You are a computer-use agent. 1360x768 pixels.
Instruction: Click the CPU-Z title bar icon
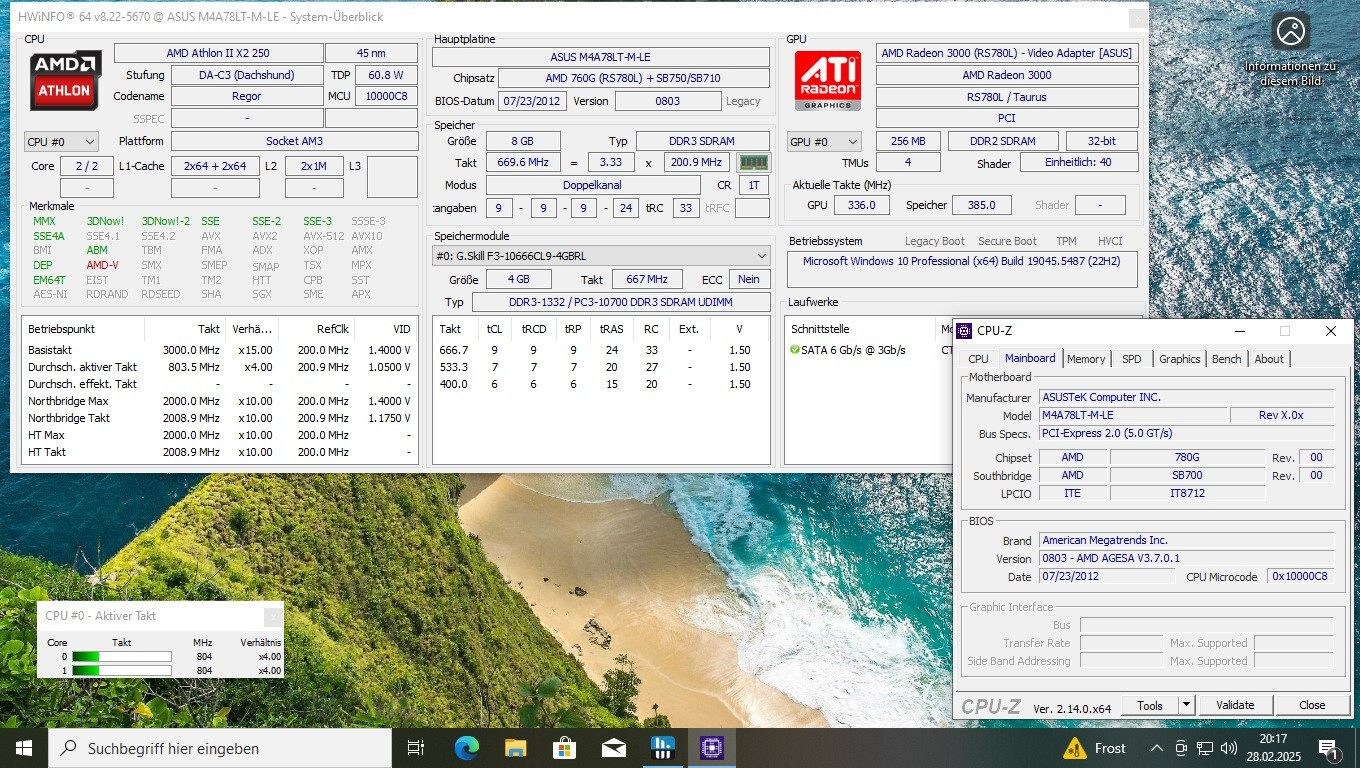click(966, 331)
